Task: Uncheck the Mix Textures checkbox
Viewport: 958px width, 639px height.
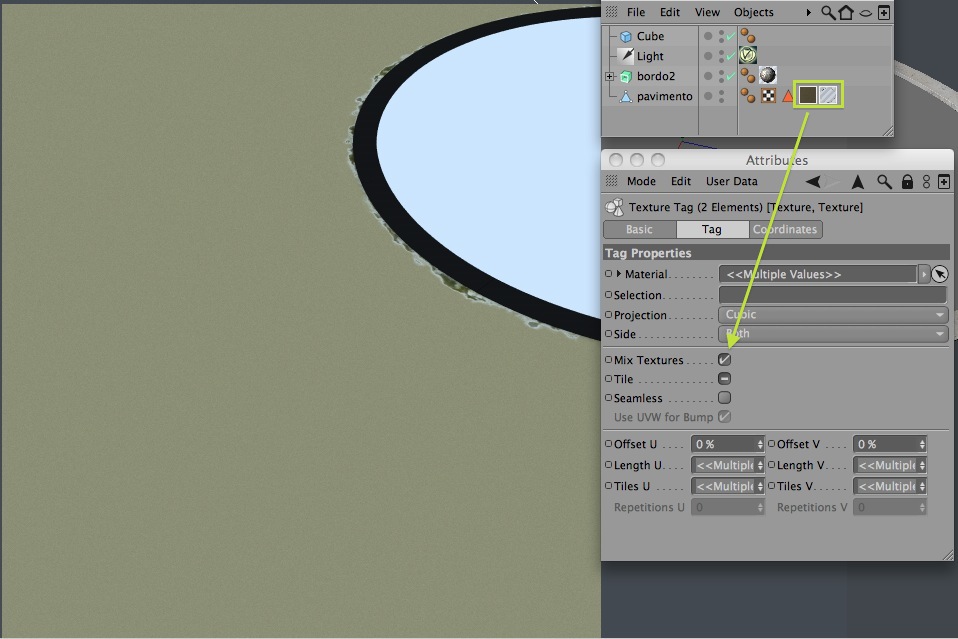Action: coord(725,360)
